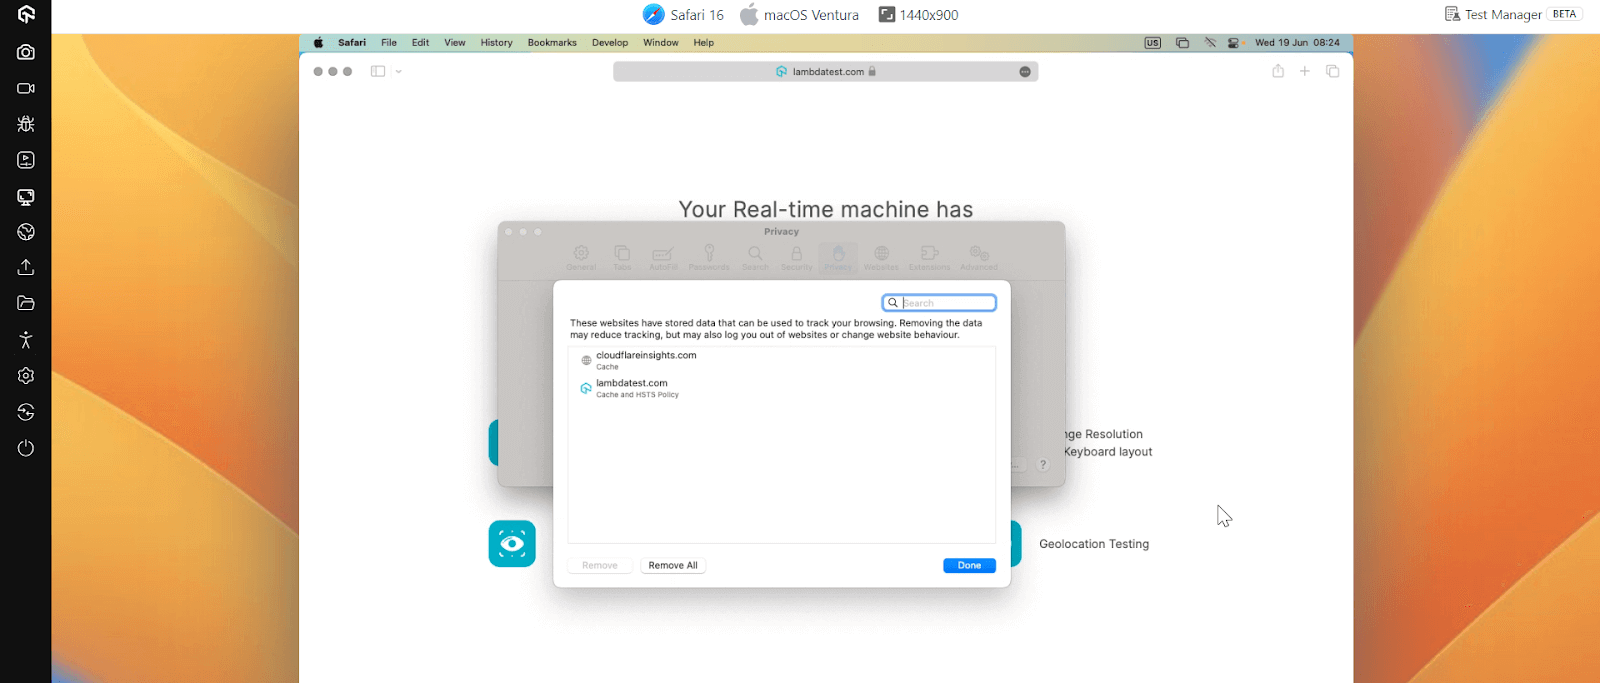Click the switch browser icon in the sidebar

click(26, 412)
